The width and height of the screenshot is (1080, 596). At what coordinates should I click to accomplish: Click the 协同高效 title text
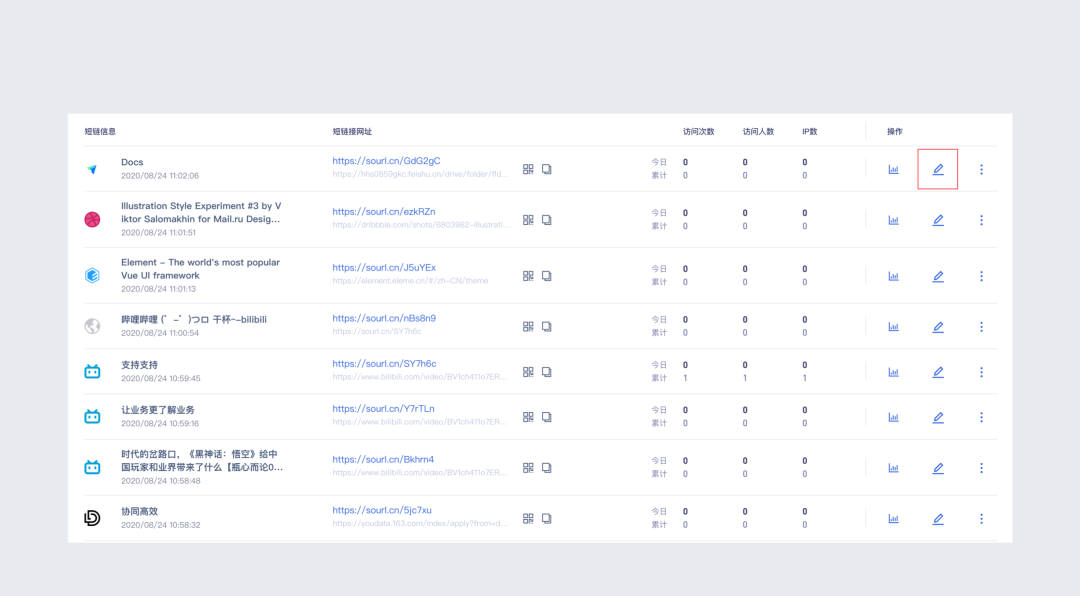(x=140, y=511)
